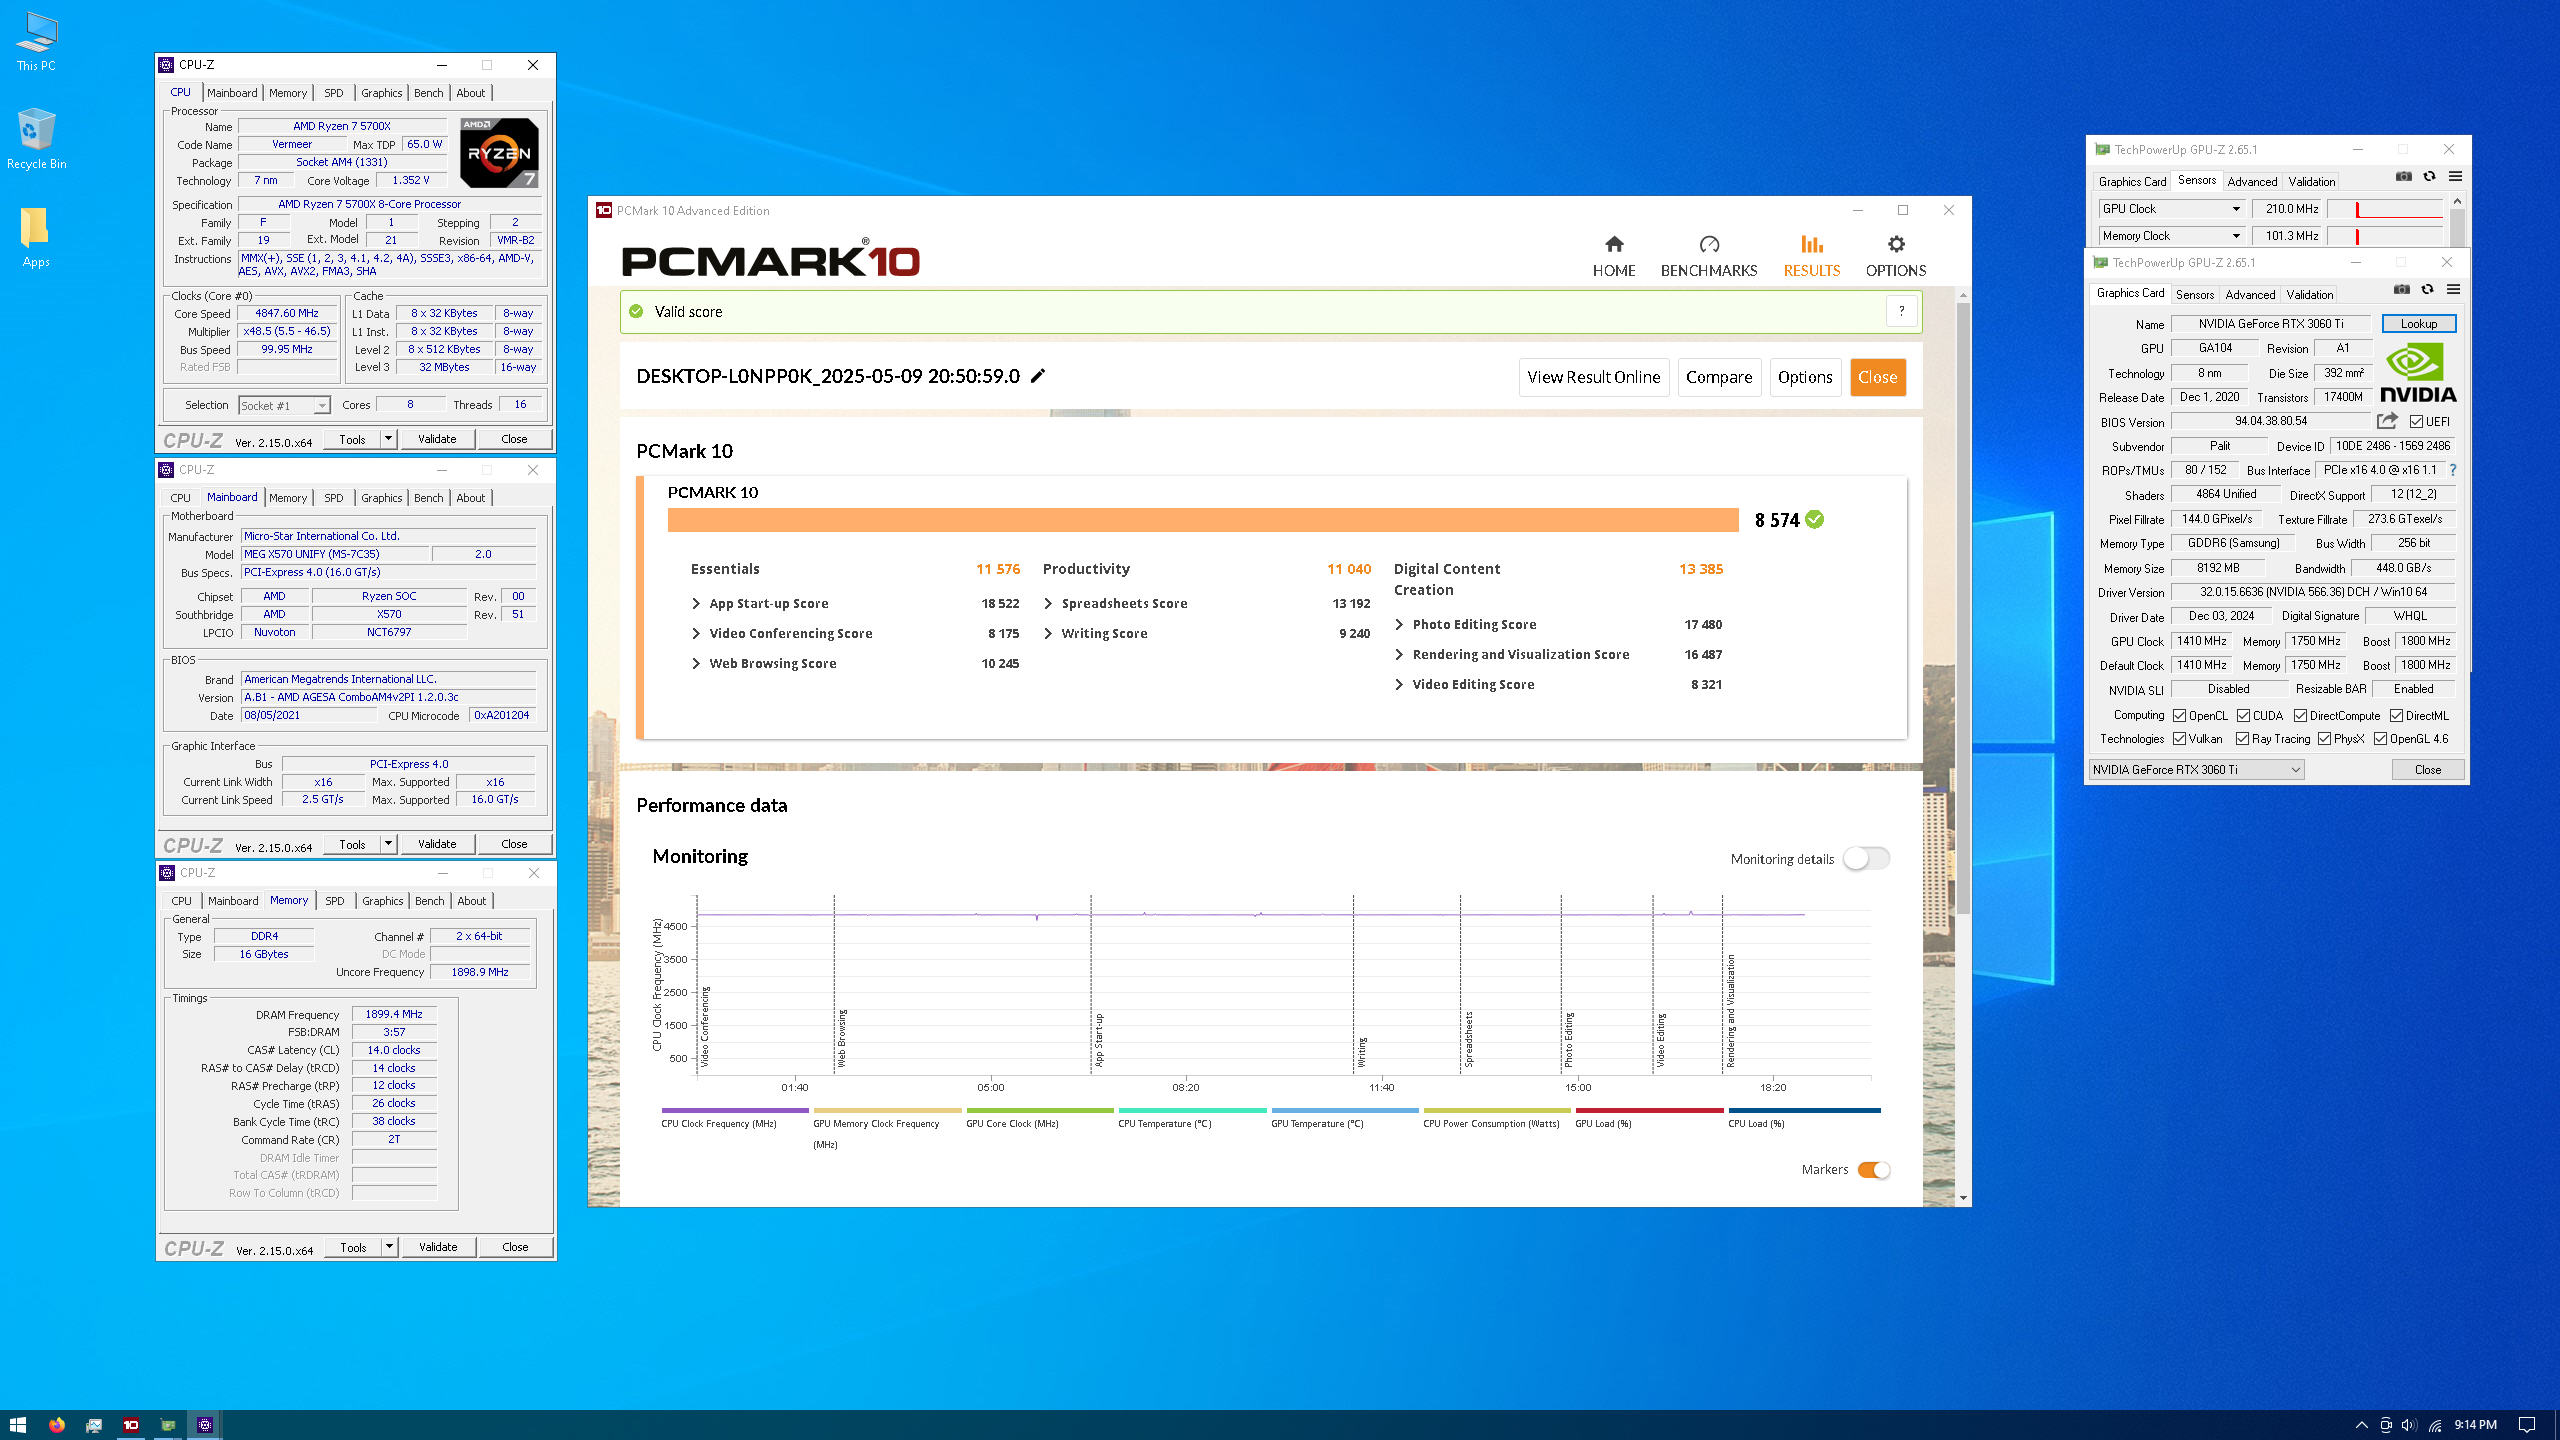Click the Web Browsing marker on monitoring chart
The image size is (2560, 1440).
click(x=841, y=1038)
